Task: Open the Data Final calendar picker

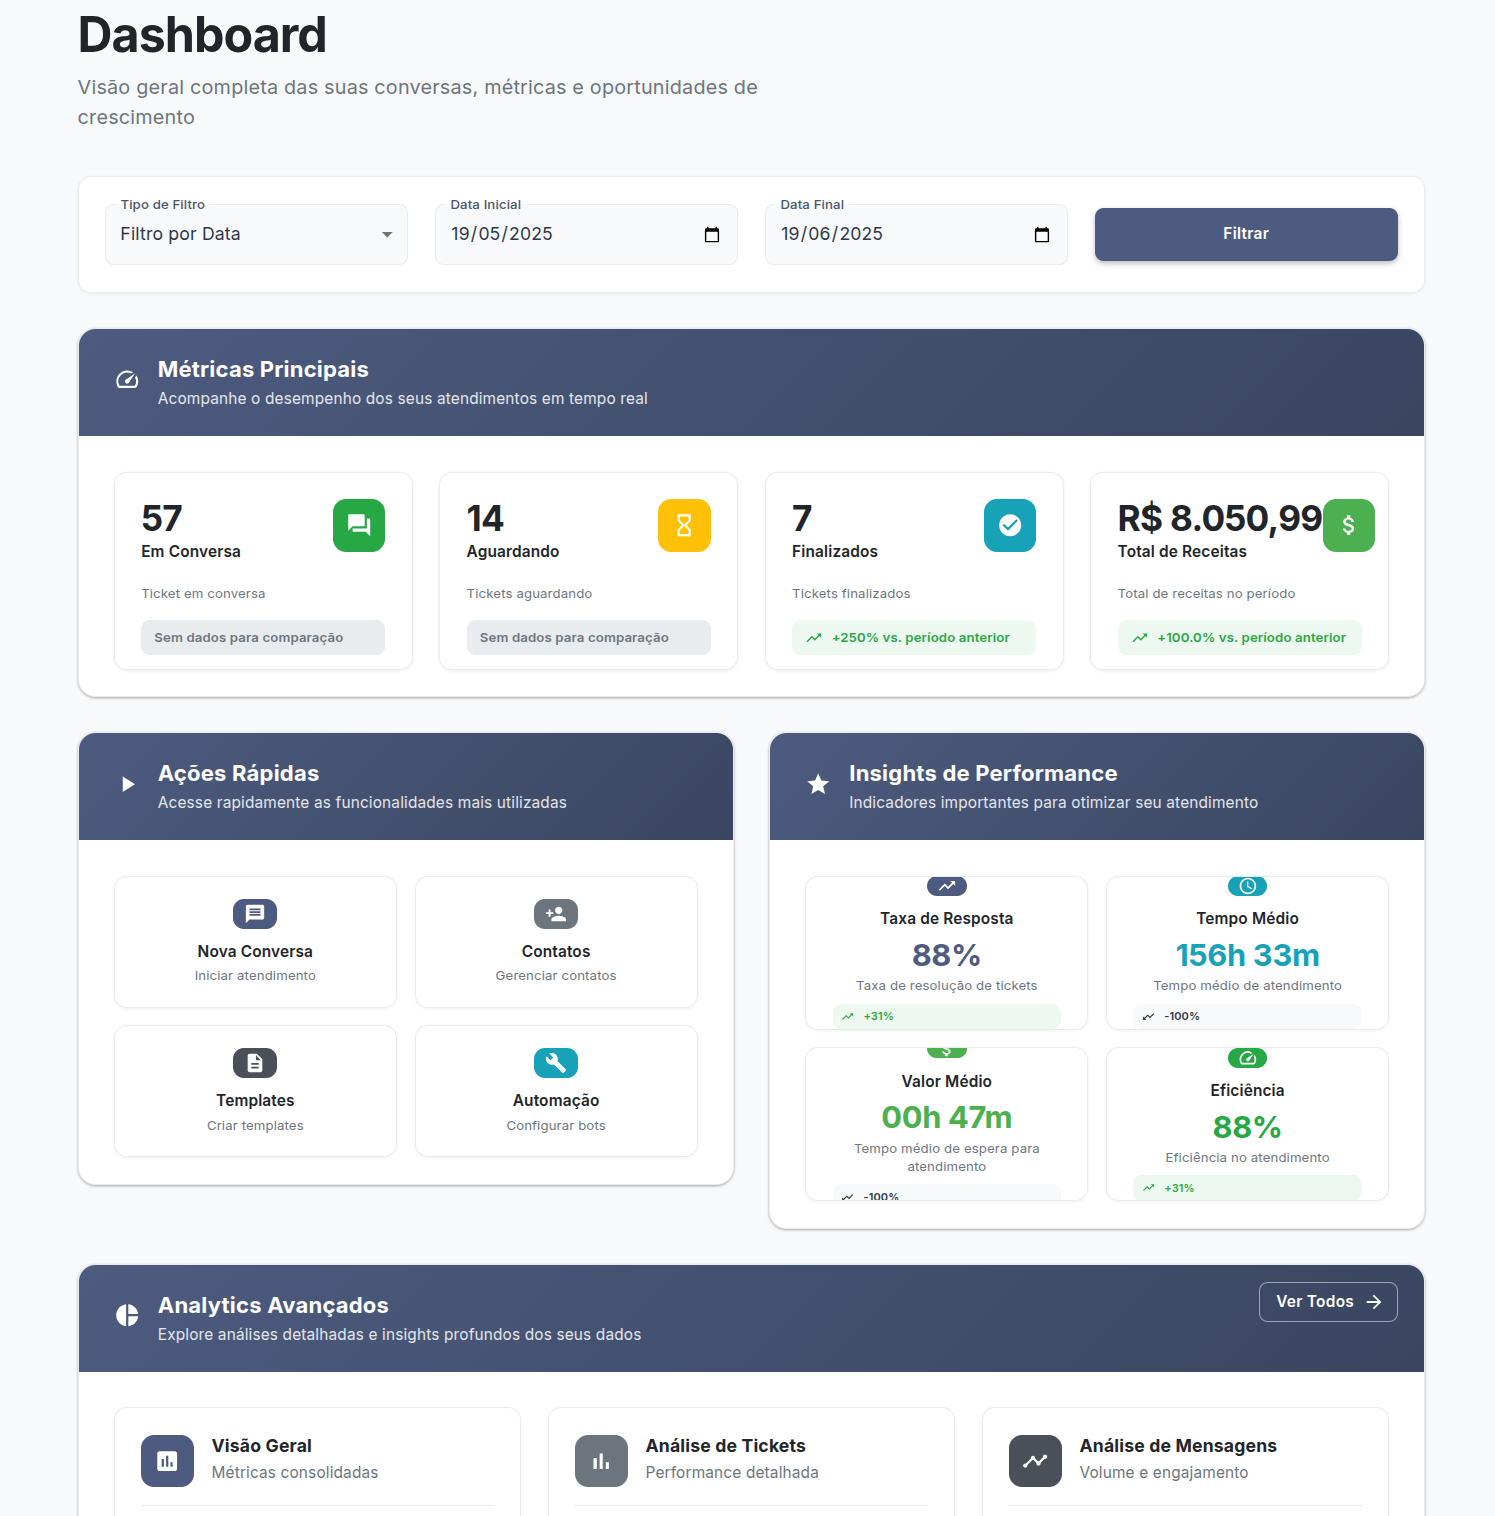Action: [1041, 234]
